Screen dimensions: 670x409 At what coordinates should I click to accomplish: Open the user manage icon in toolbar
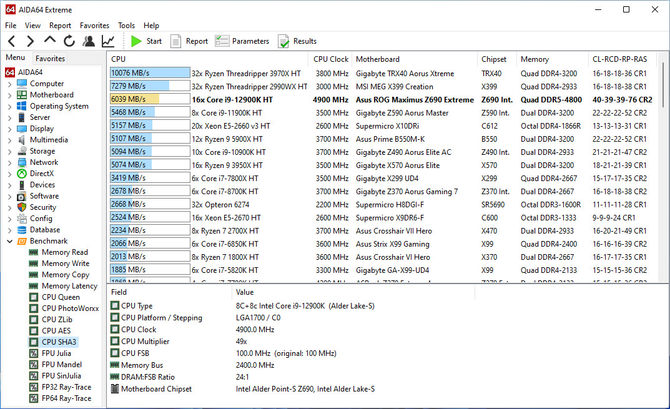pyautogui.click(x=89, y=41)
